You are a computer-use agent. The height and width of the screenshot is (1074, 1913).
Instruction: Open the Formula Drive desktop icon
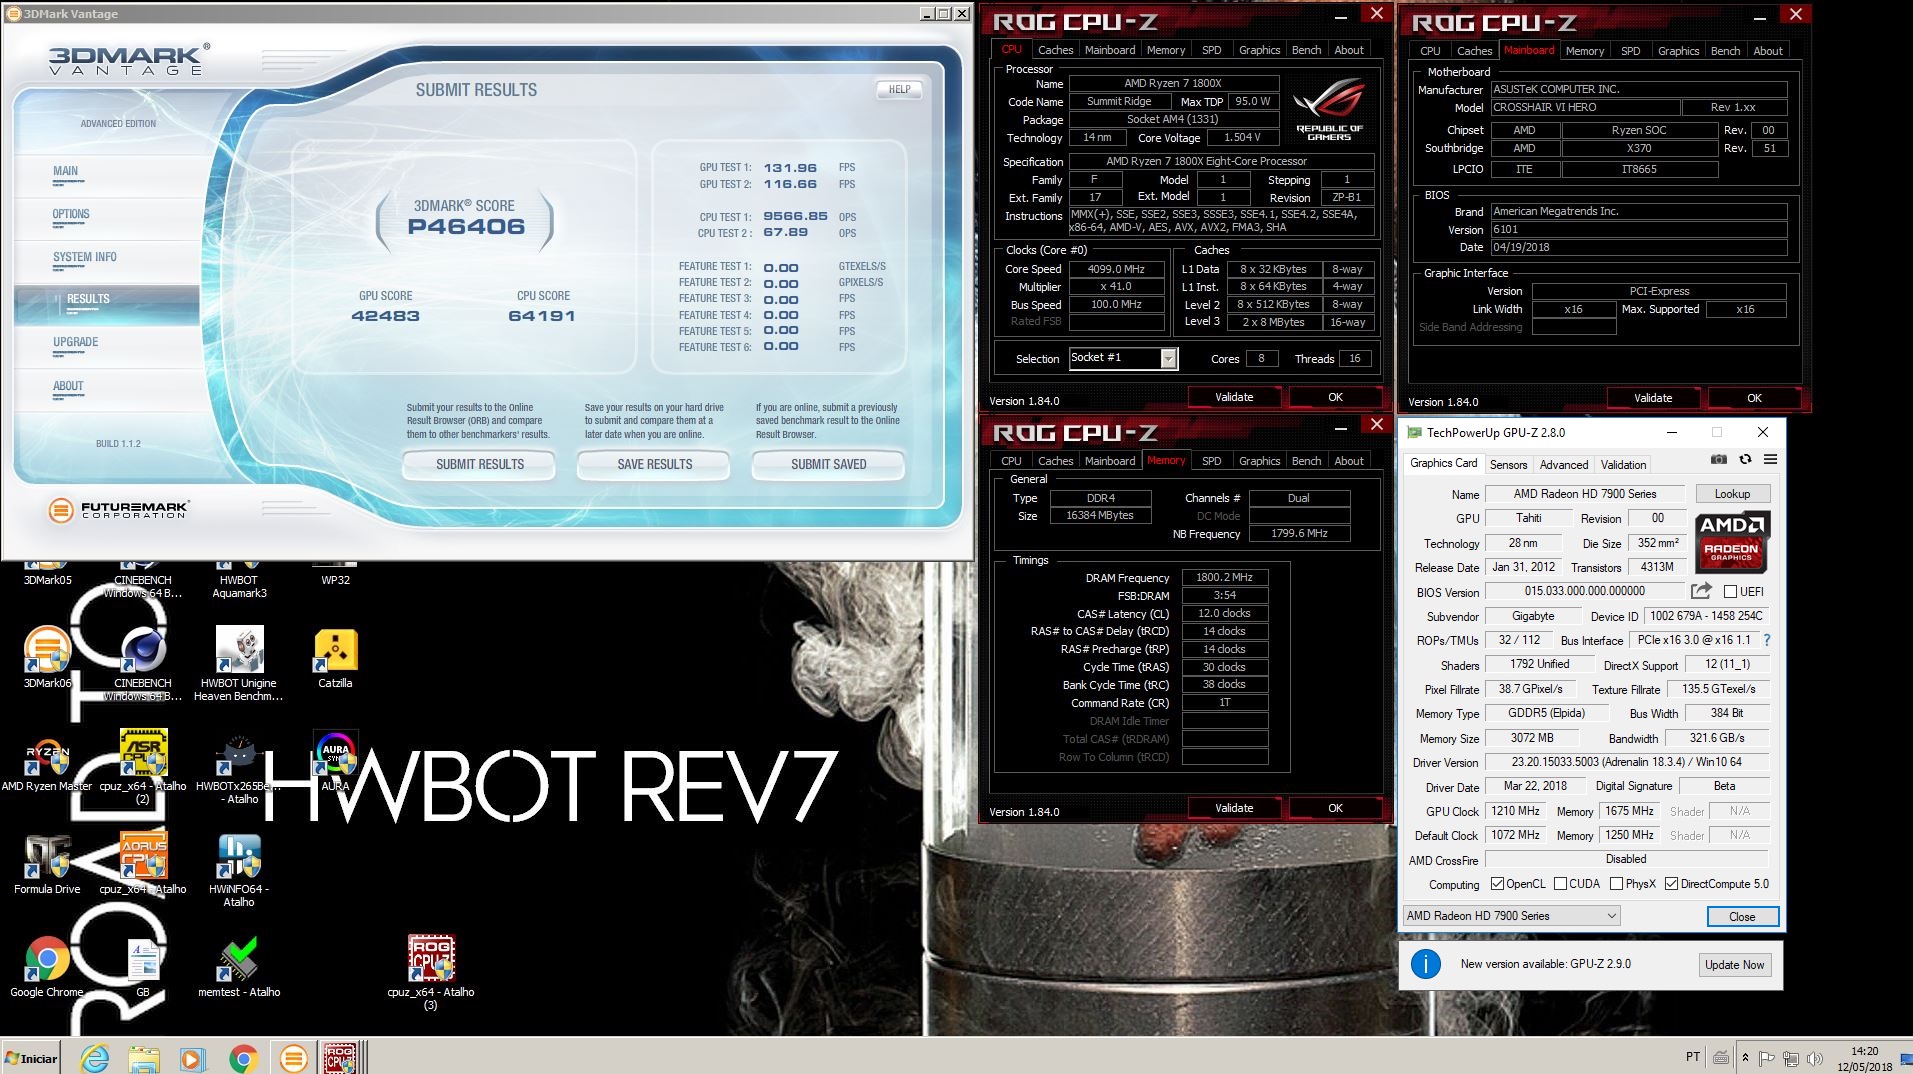tap(47, 864)
